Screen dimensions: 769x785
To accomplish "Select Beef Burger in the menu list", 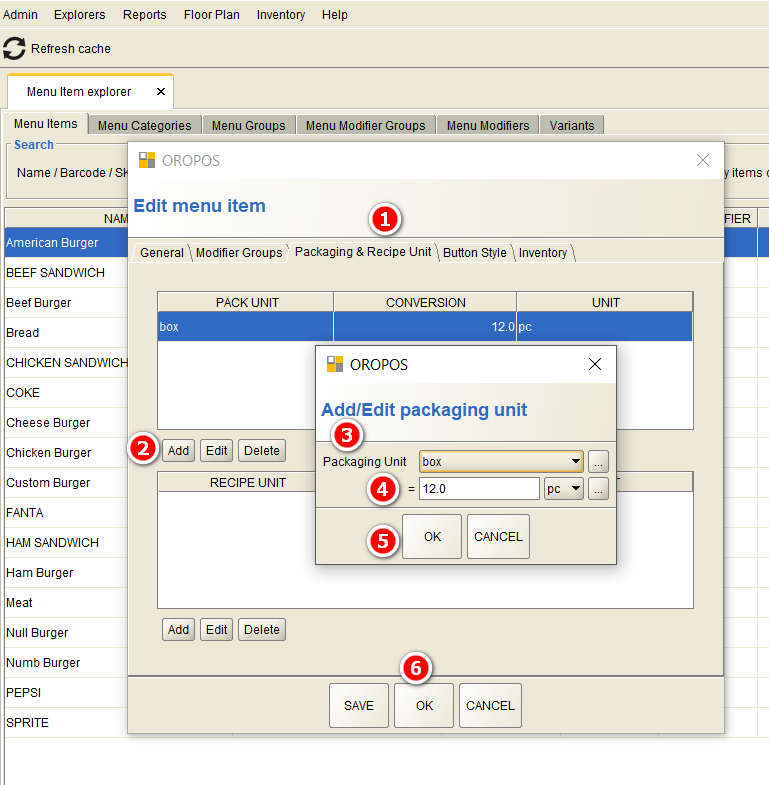I will tap(66, 303).
